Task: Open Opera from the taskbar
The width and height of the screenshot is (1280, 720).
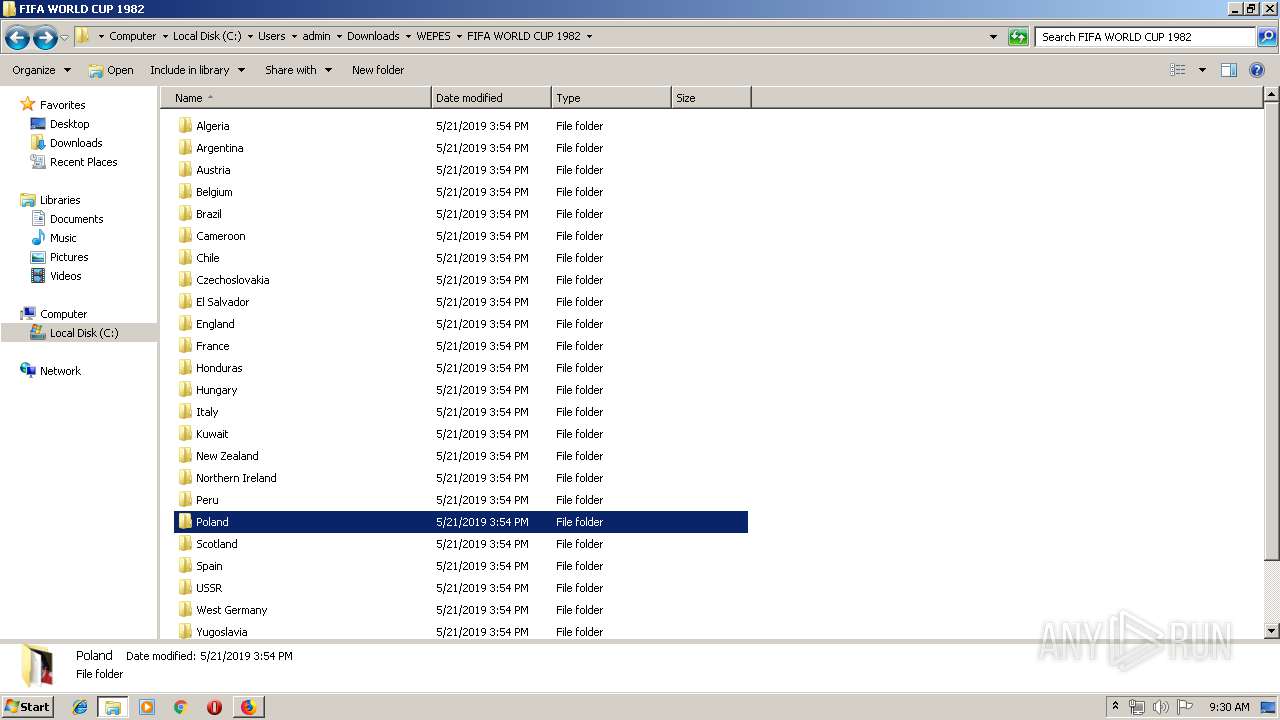Action: tap(214, 707)
